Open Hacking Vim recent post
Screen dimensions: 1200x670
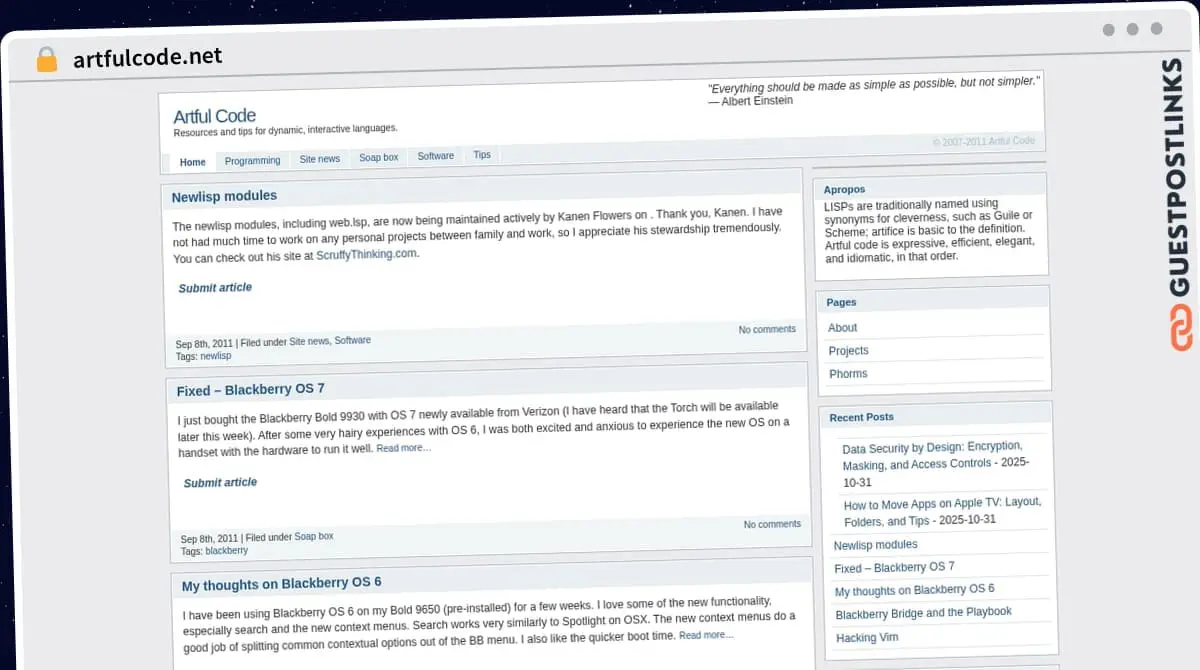click(867, 638)
